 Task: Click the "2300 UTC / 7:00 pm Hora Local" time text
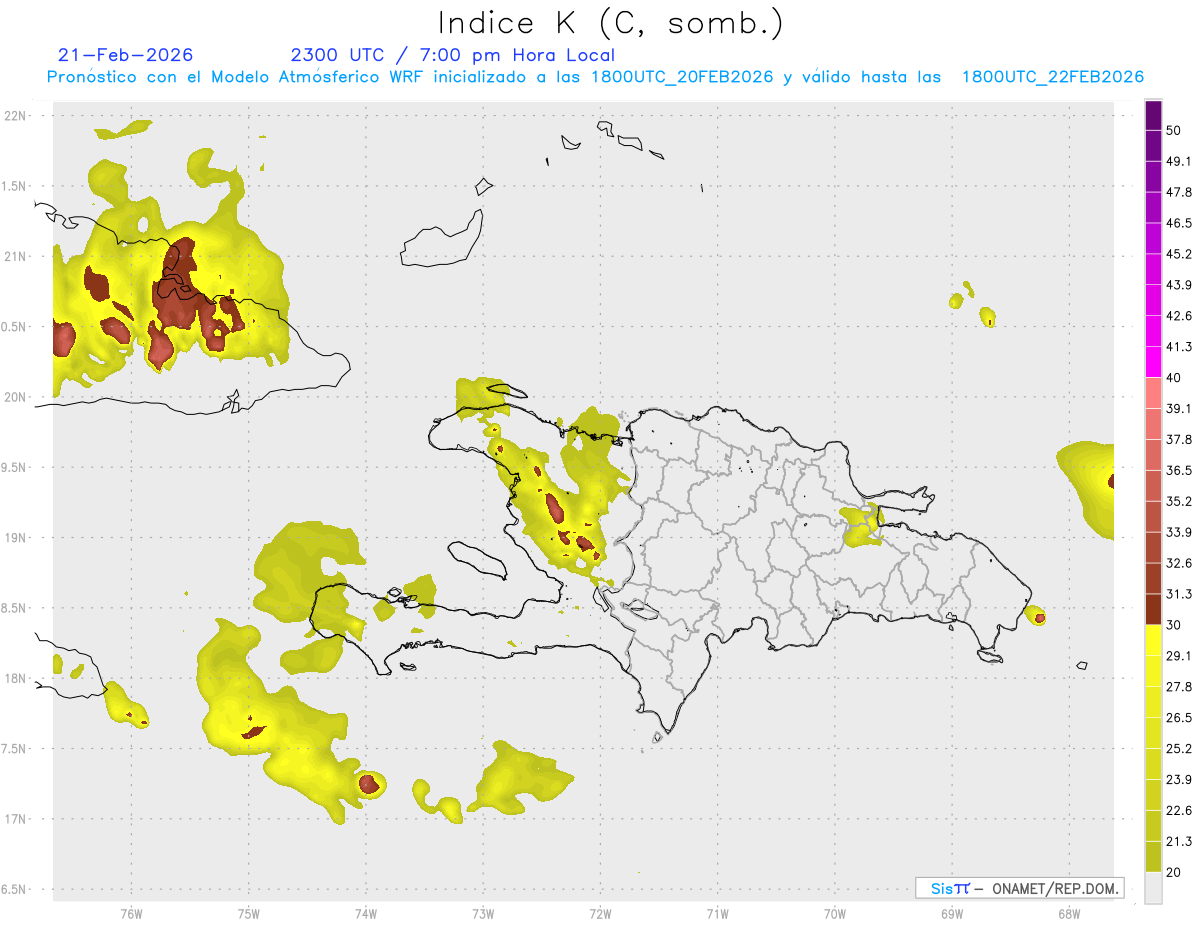(x=453, y=55)
